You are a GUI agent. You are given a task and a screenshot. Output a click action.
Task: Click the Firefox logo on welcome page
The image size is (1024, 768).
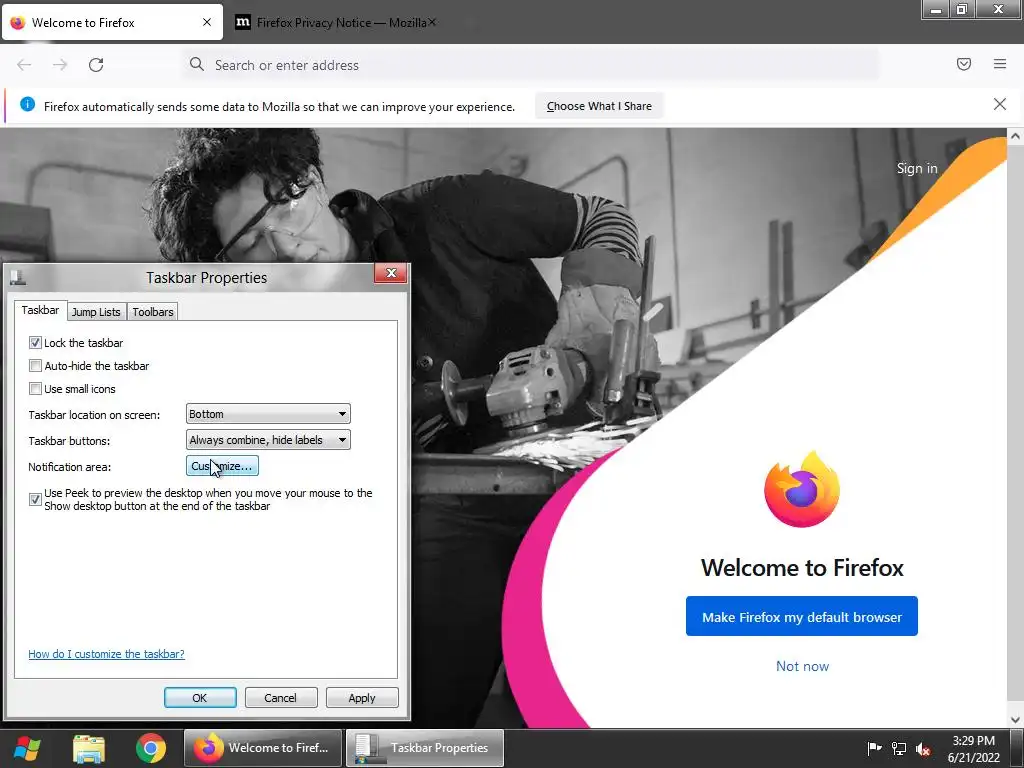point(802,489)
